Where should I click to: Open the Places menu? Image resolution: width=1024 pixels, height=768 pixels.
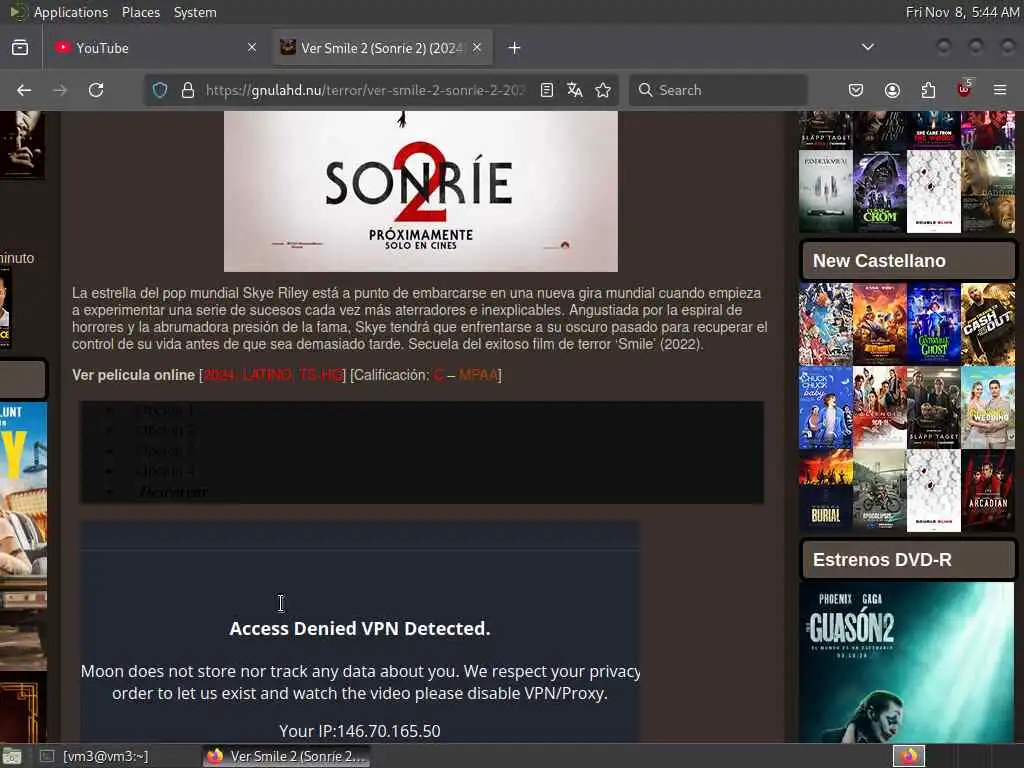[x=140, y=12]
